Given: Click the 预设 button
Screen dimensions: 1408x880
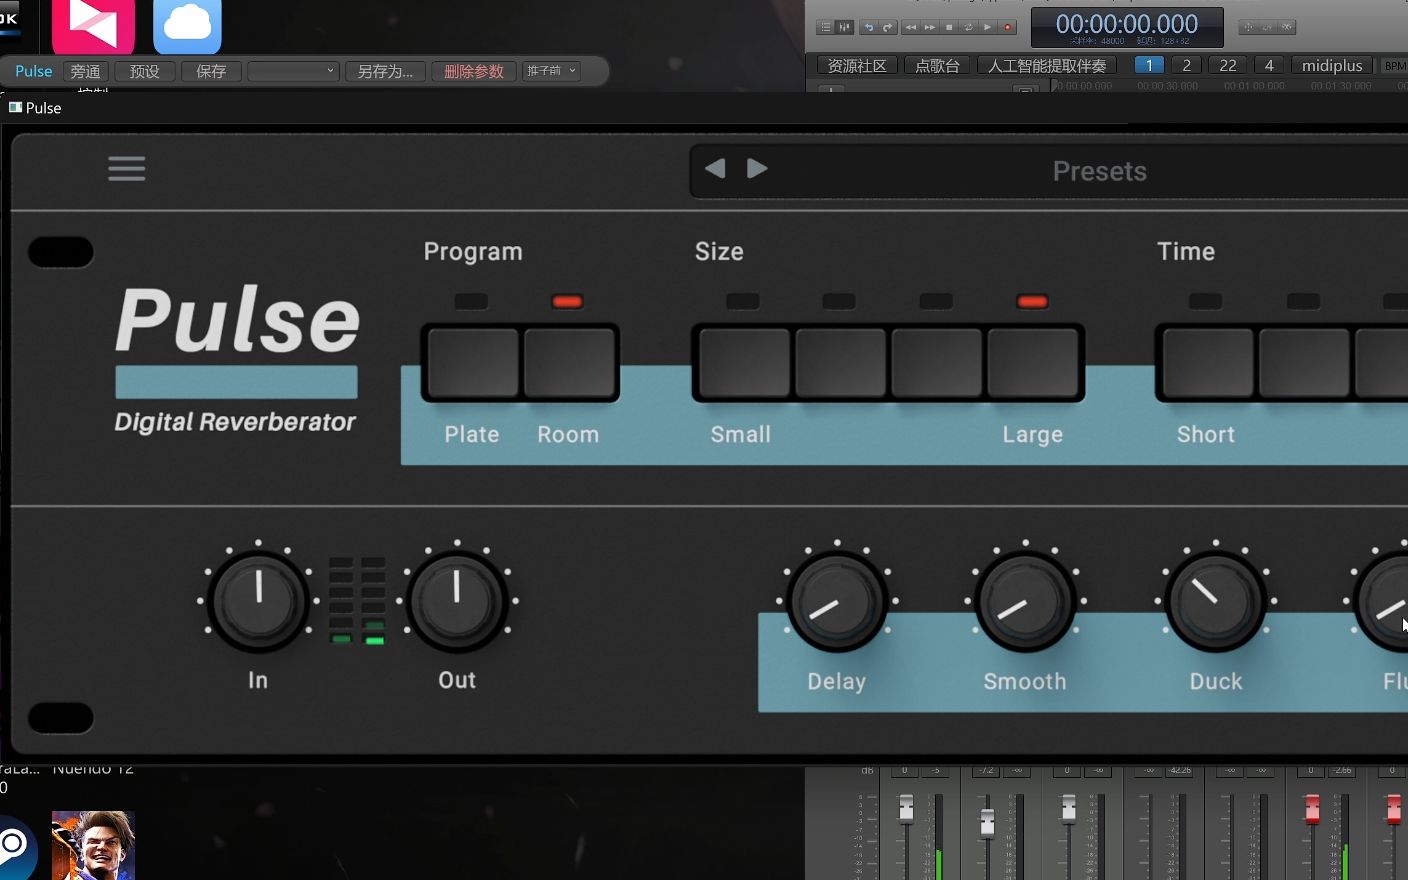Looking at the screenshot, I should [x=145, y=71].
